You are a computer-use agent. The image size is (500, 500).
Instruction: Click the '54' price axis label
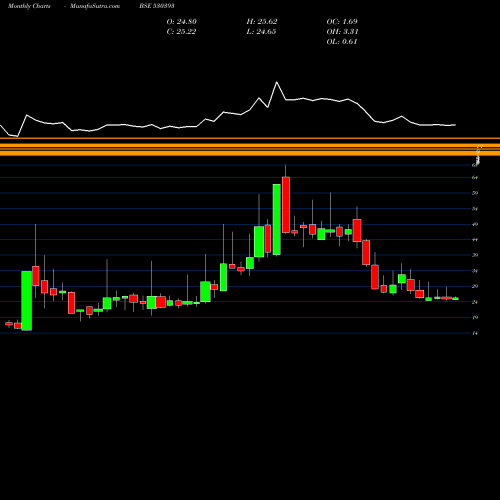pyautogui.click(x=475, y=209)
